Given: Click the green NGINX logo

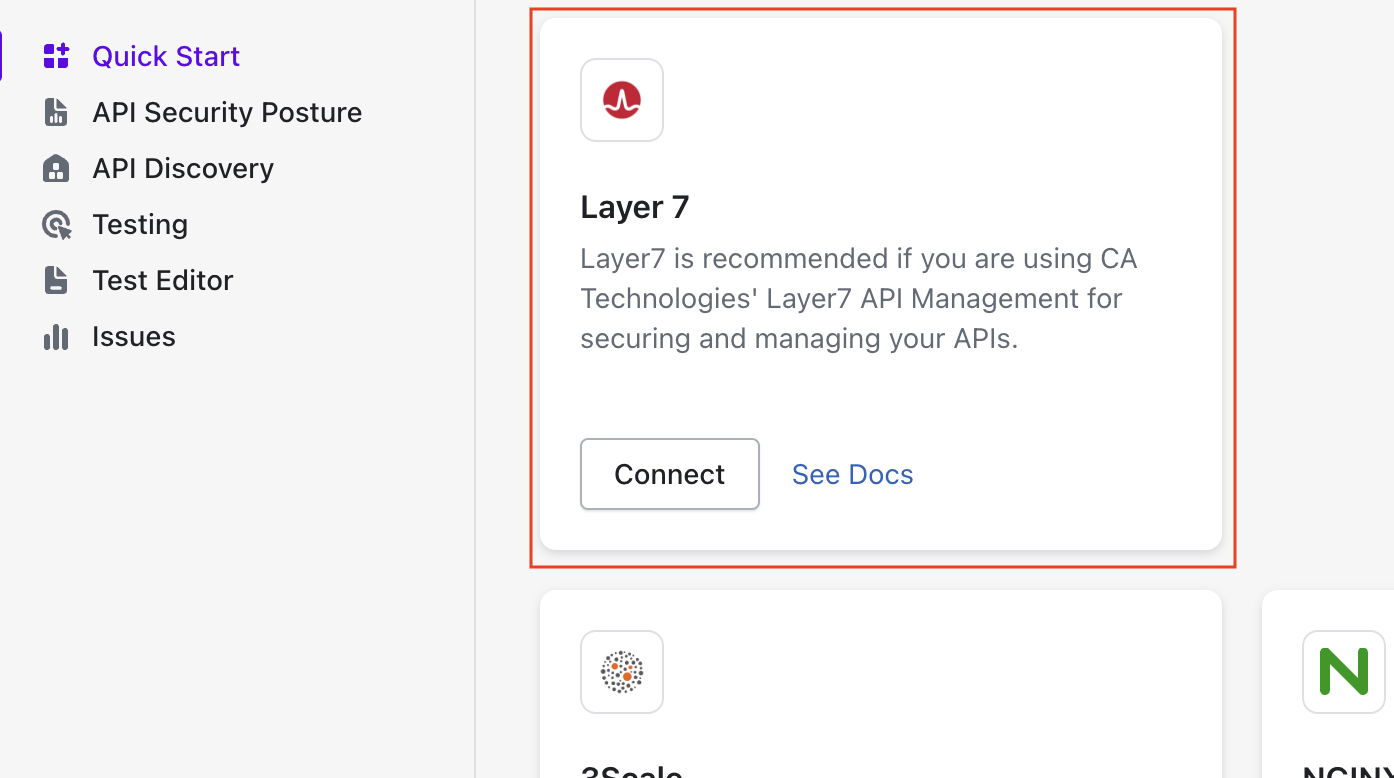Looking at the screenshot, I should 1343,672.
